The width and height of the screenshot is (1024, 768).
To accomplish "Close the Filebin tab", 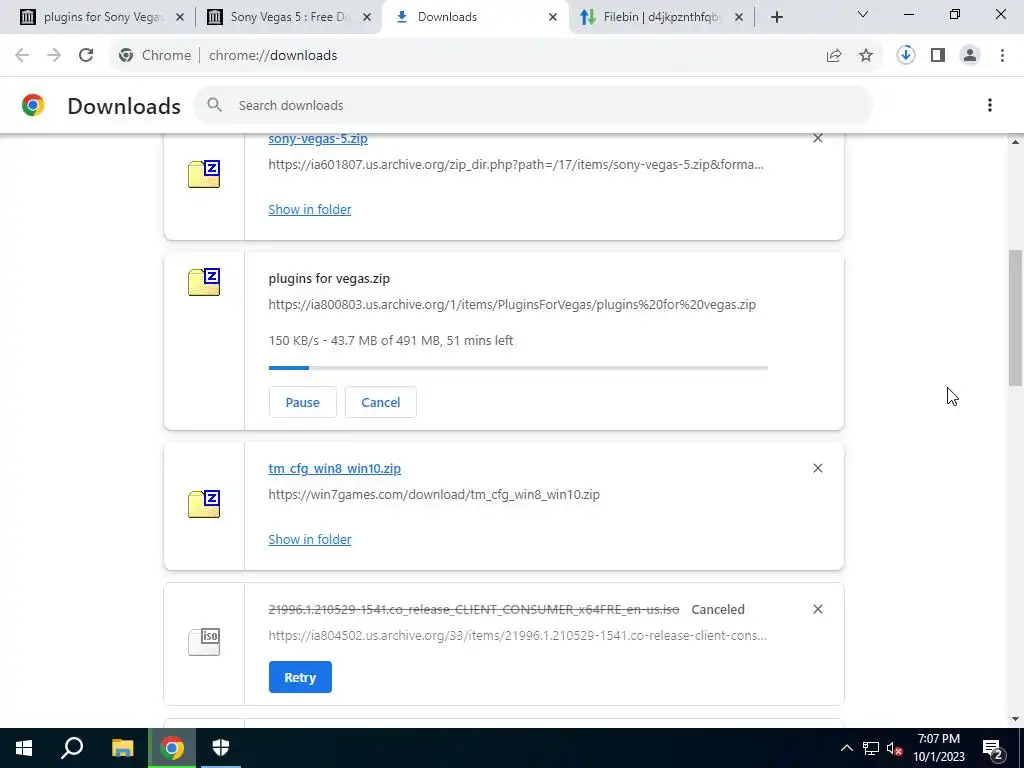I will click(x=739, y=17).
